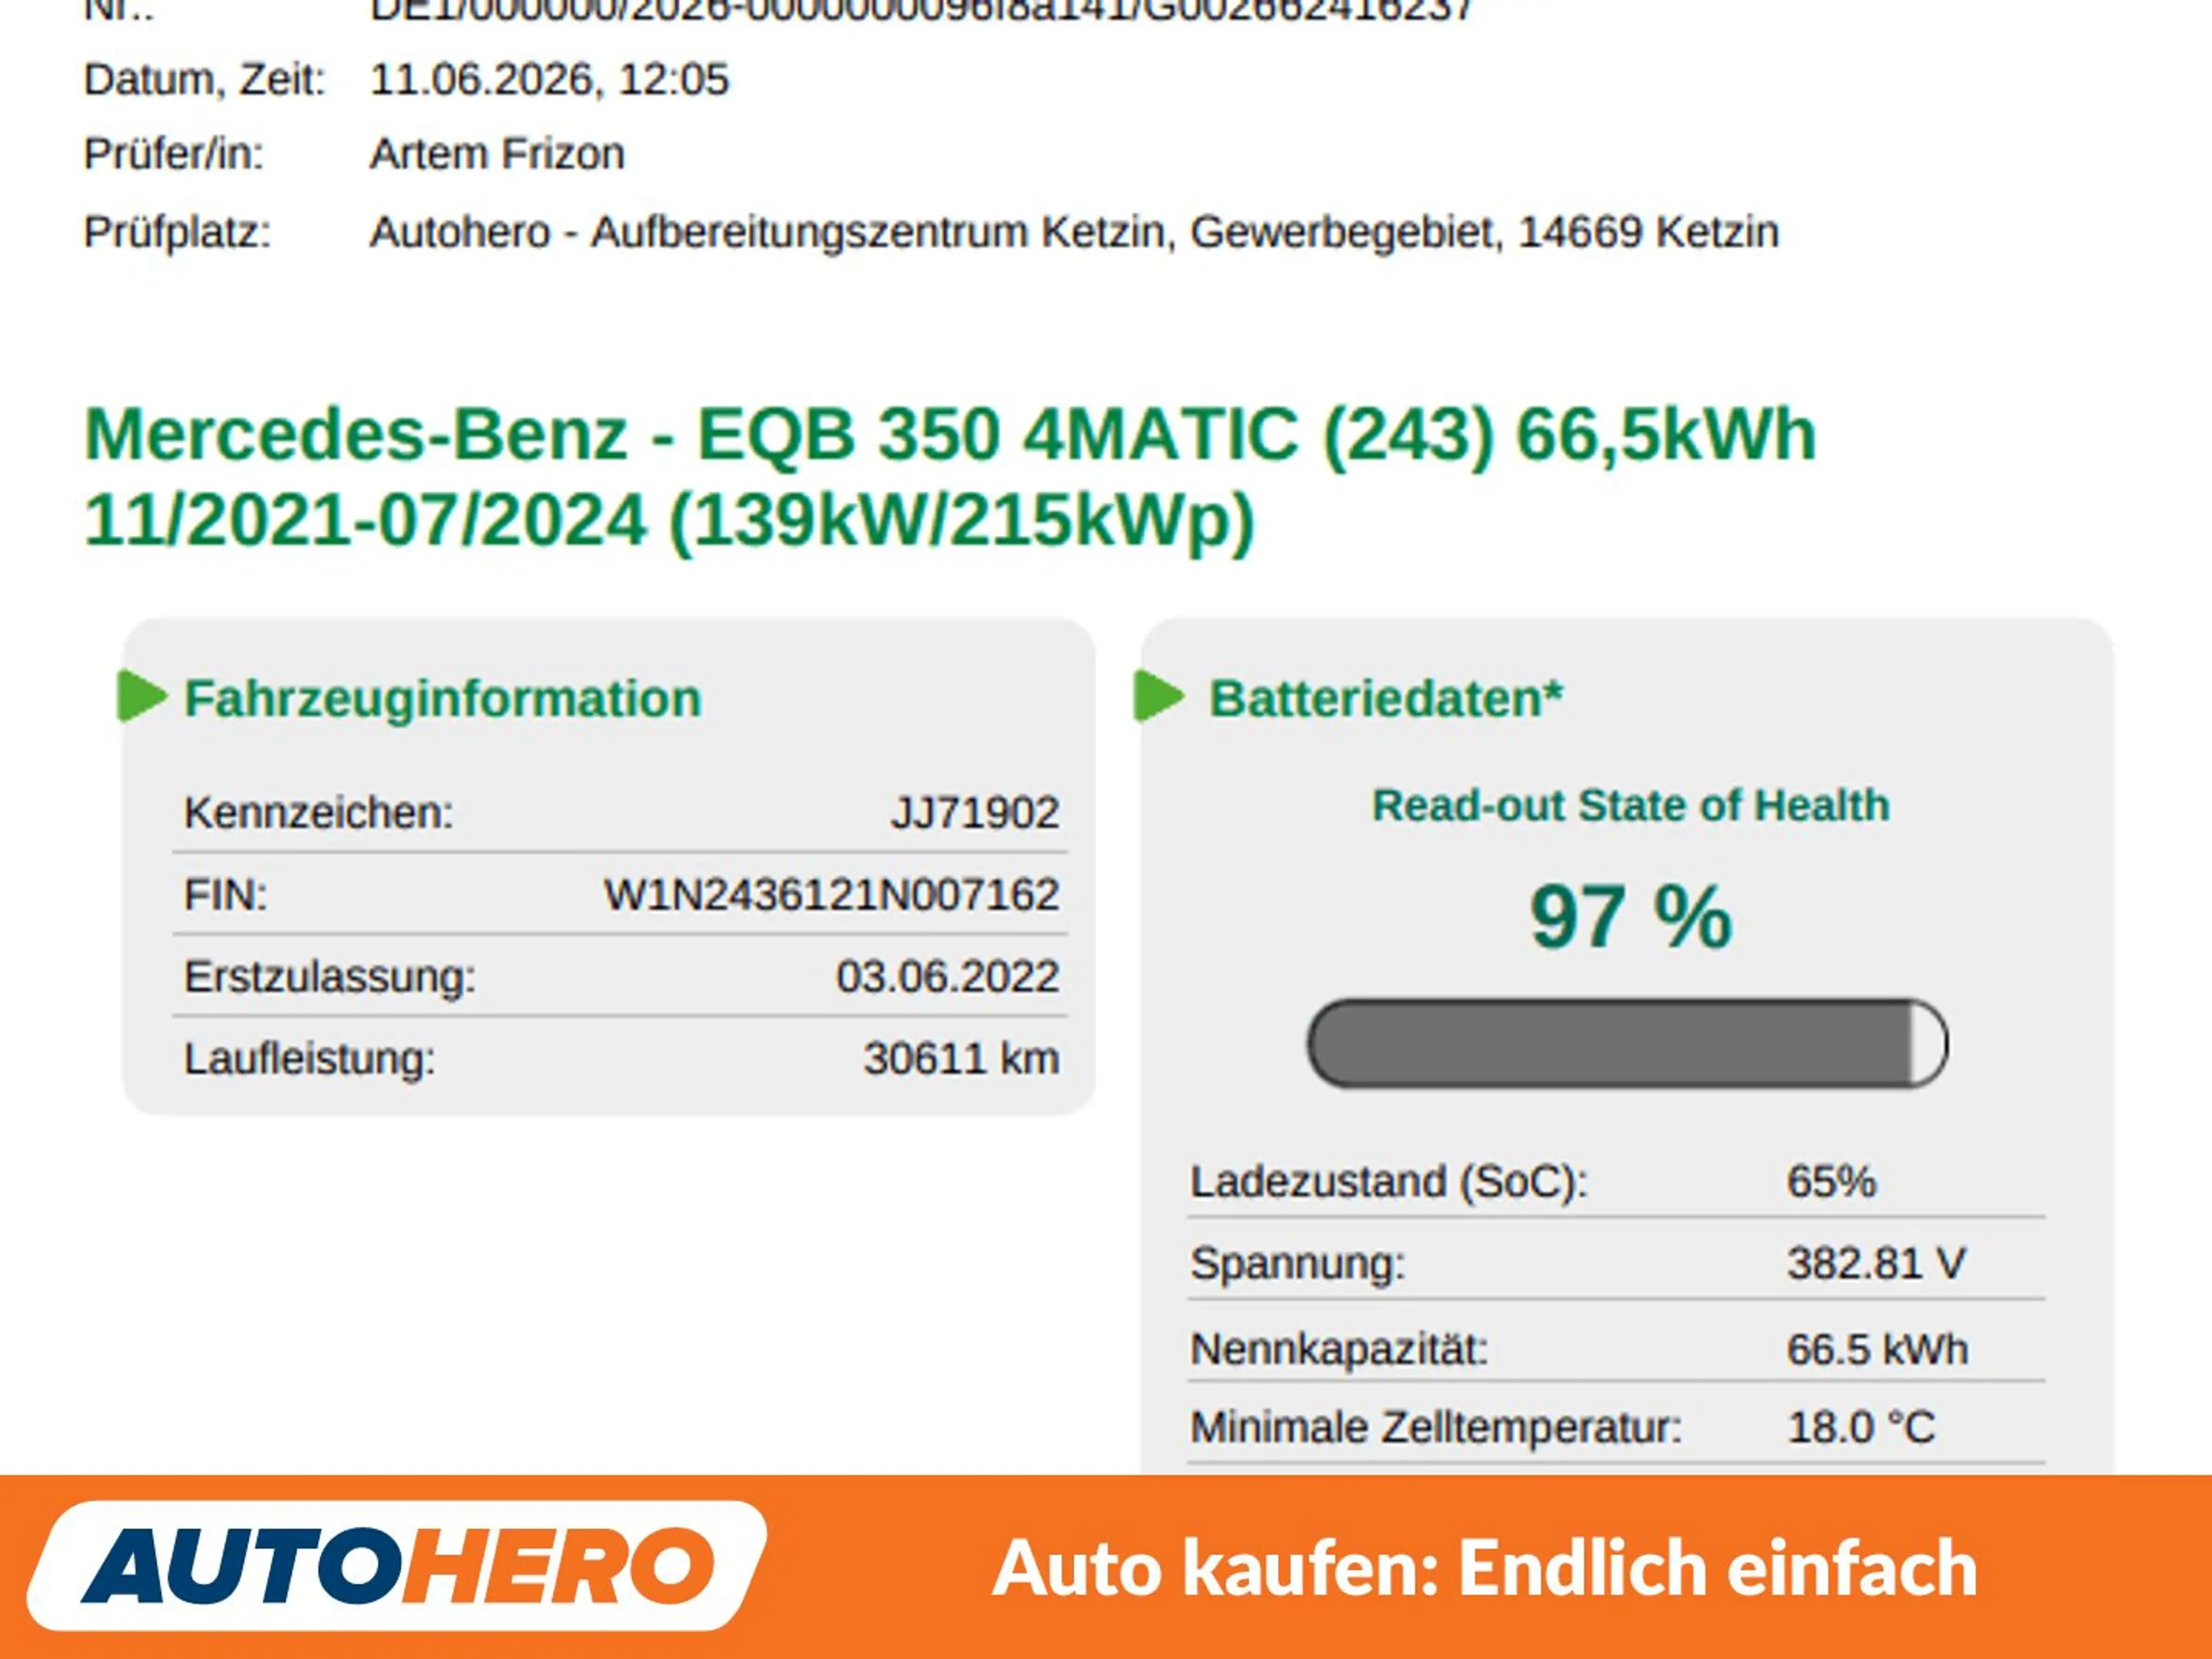Select the Batteriedaten* heading
Image resolution: width=2212 pixels, height=1659 pixels.
[1386, 698]
